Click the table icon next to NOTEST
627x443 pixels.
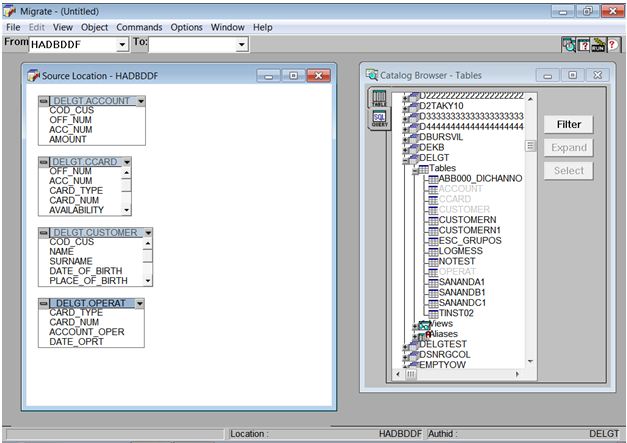pos(433,262)
